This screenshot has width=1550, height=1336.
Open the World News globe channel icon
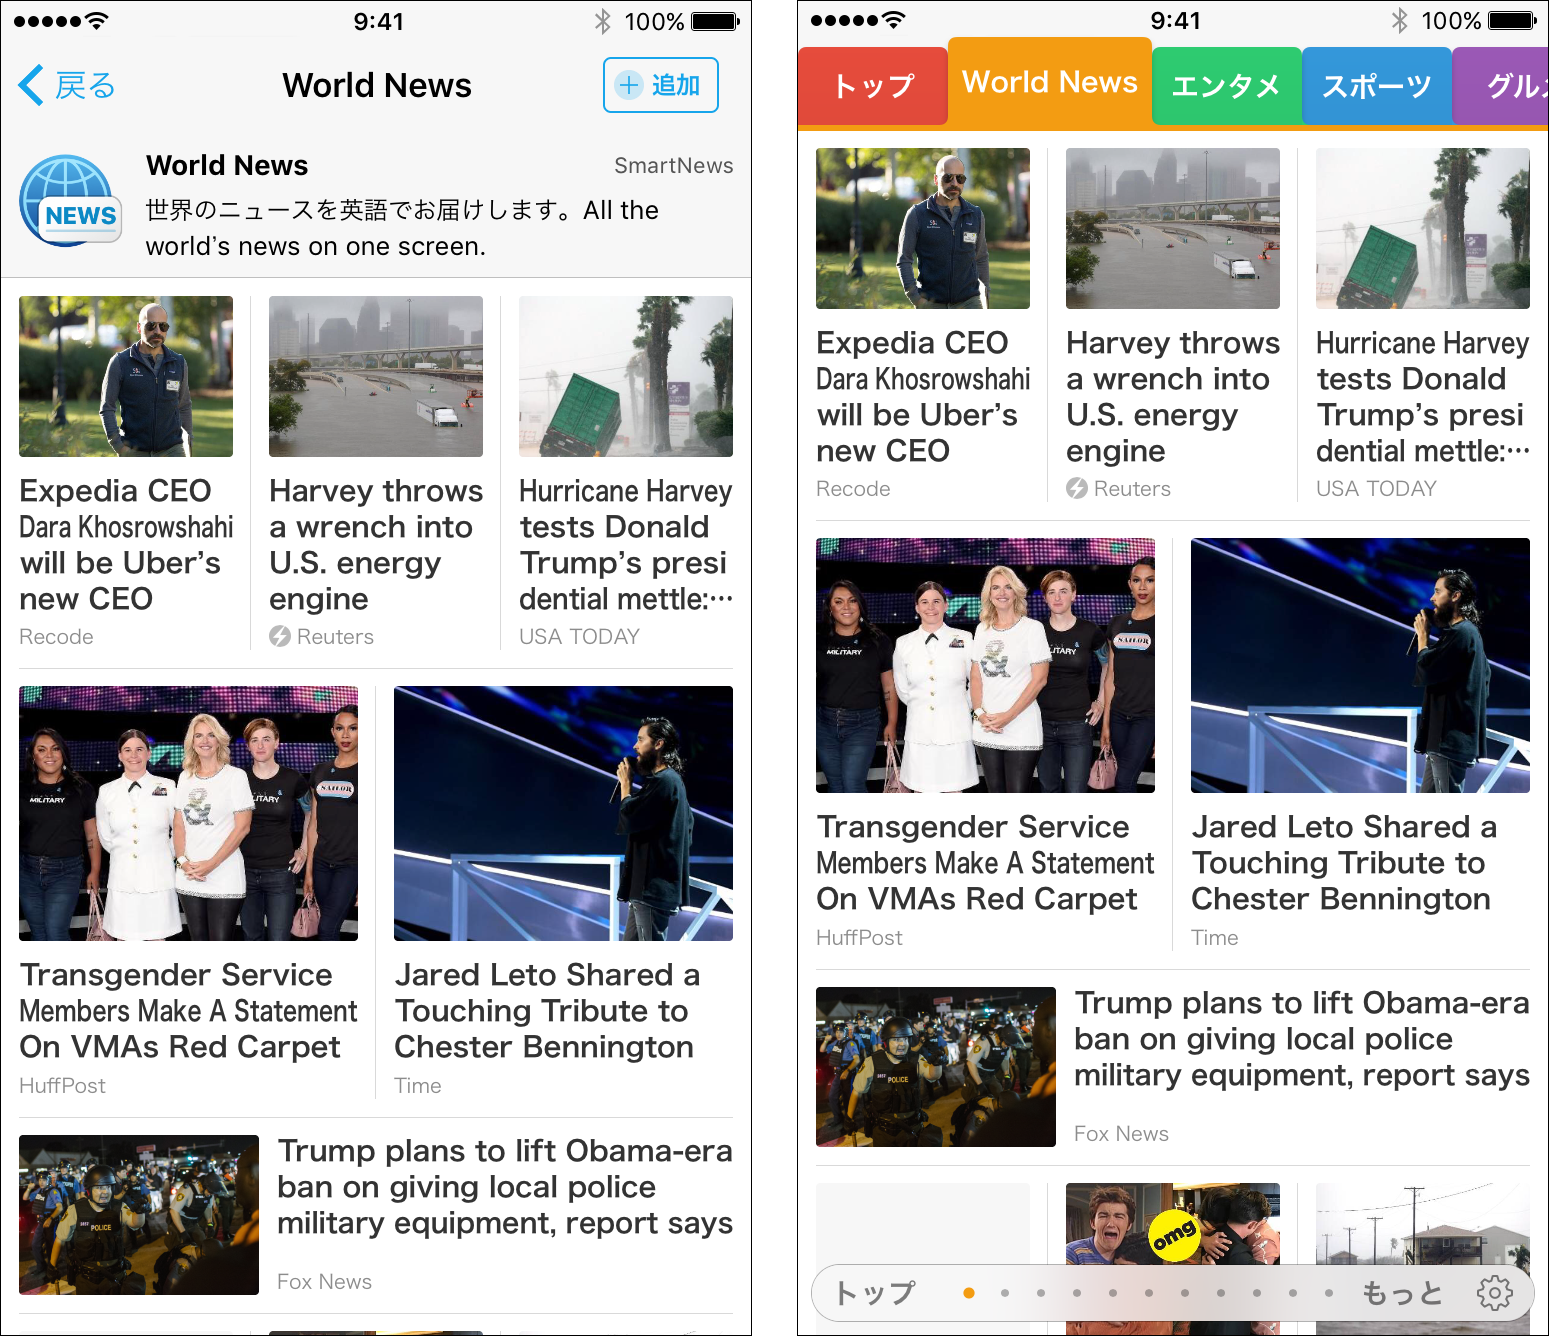(70, 201)
